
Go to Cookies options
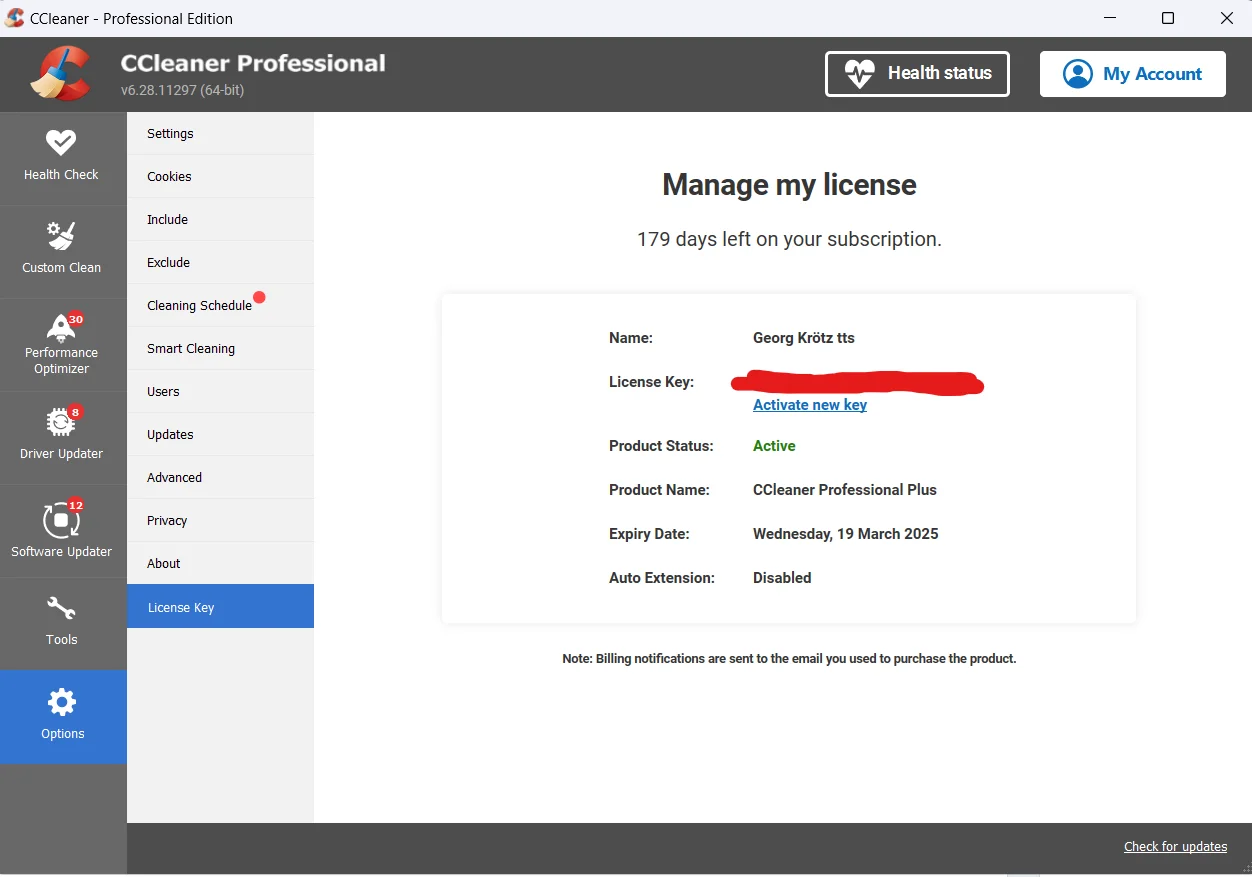point(220,176)
